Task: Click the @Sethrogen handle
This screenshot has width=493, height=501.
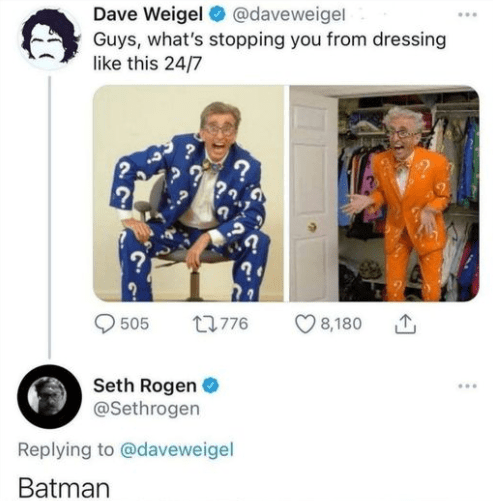Action: [147, 409]
